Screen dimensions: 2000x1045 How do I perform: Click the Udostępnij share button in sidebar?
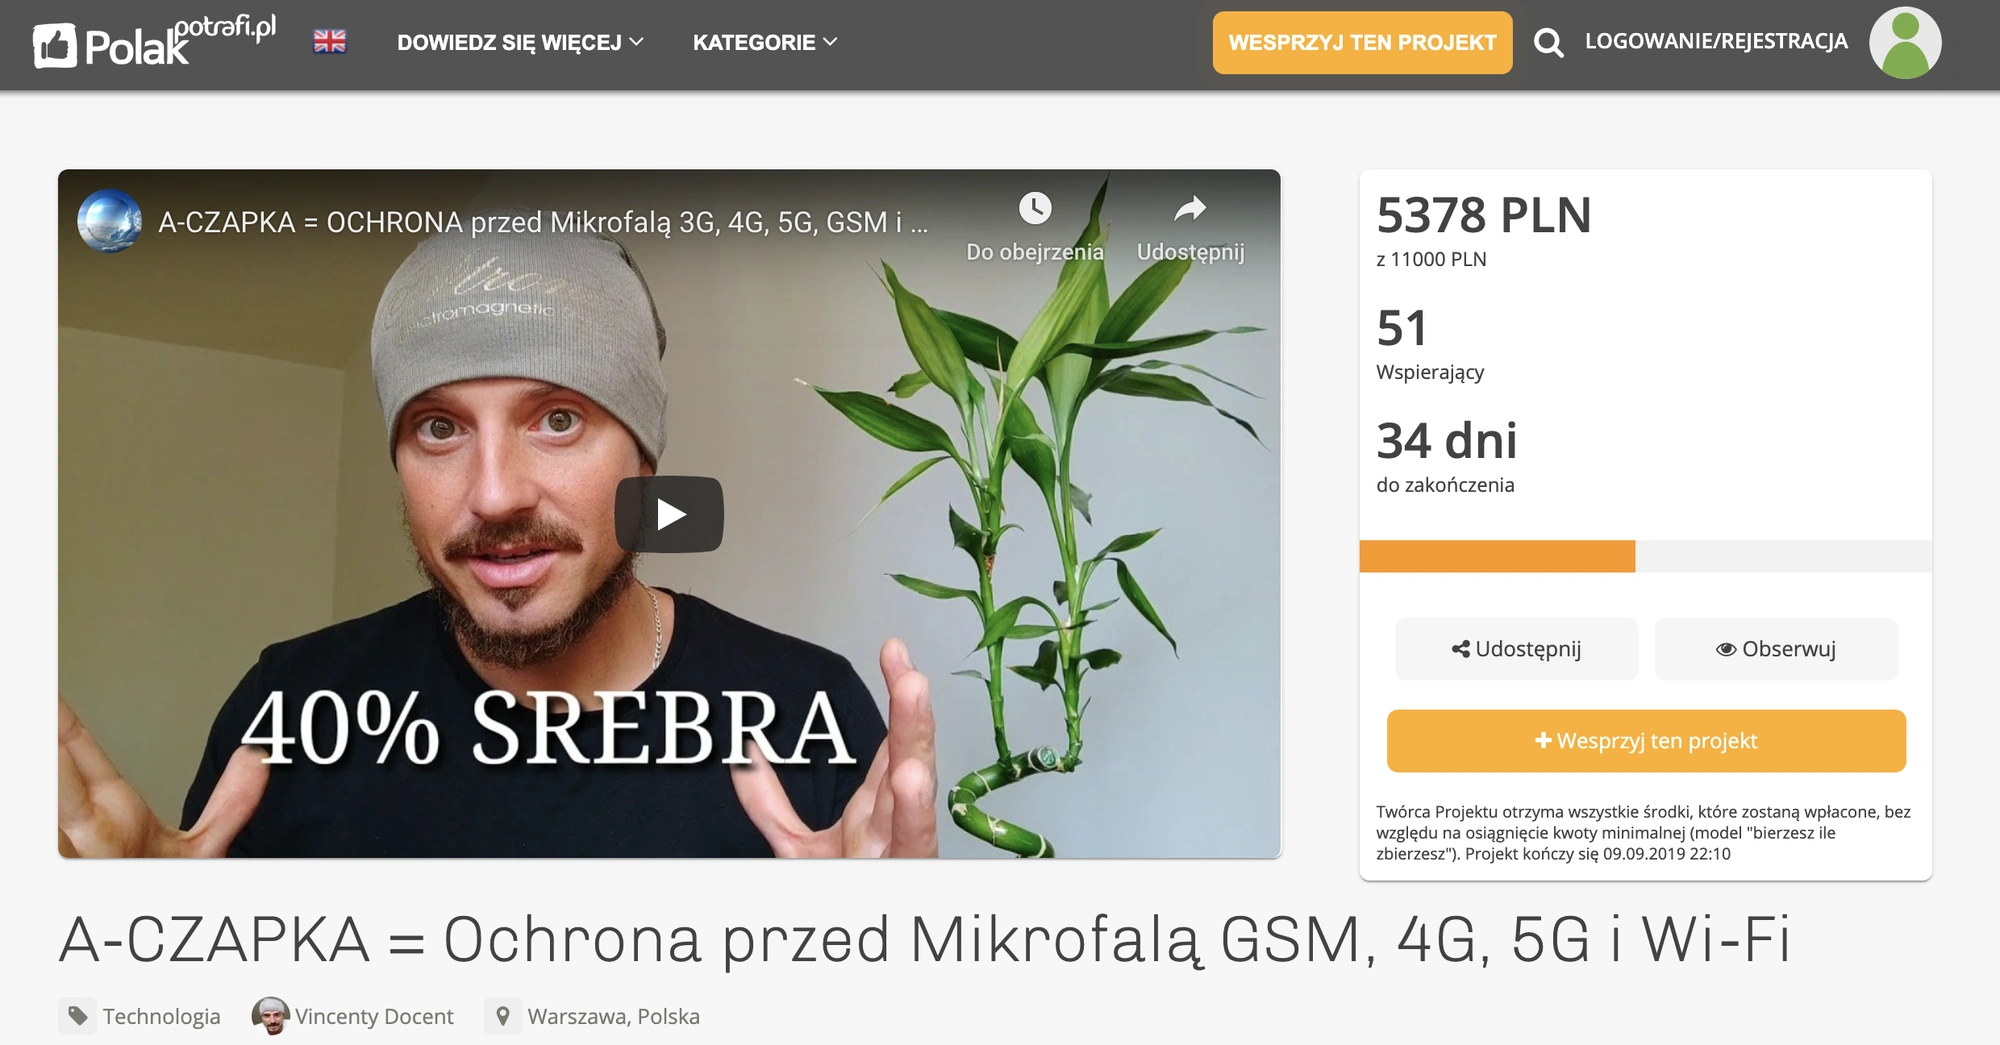pyautogui.click(x=1517, y=649)
